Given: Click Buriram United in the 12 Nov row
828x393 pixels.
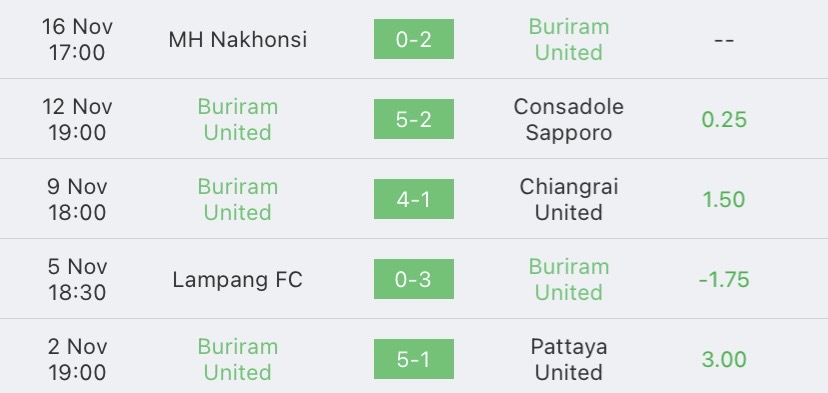Looking at the screenshot, I should [x=238, y=119].
